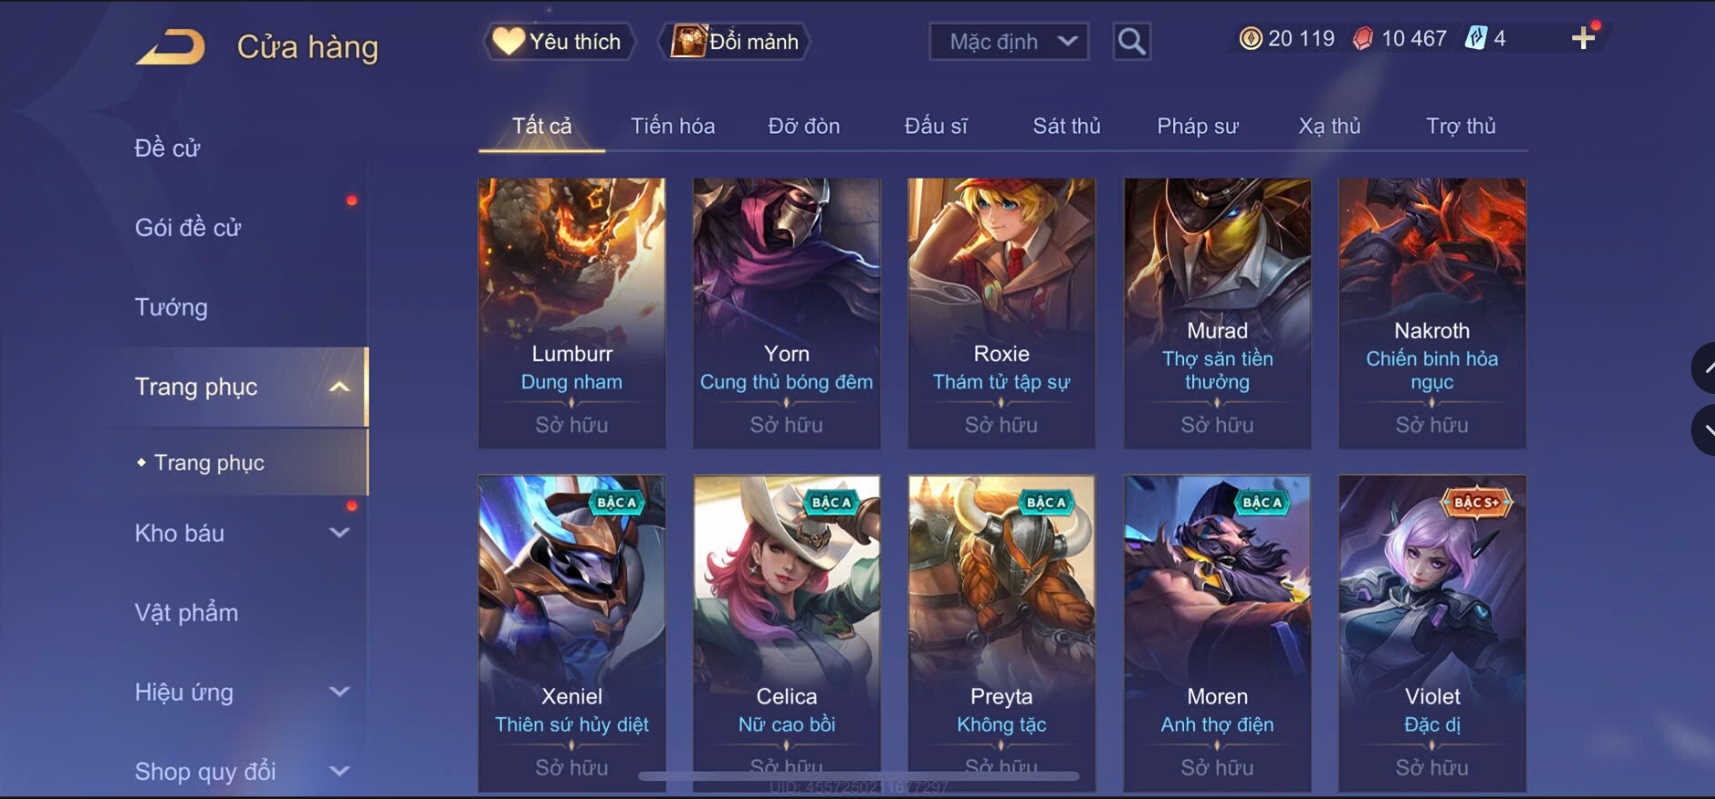Screen dimensions: 1715x799
Task: Open the Đổi mảnh fragment exchange
Action: (735, 41)
